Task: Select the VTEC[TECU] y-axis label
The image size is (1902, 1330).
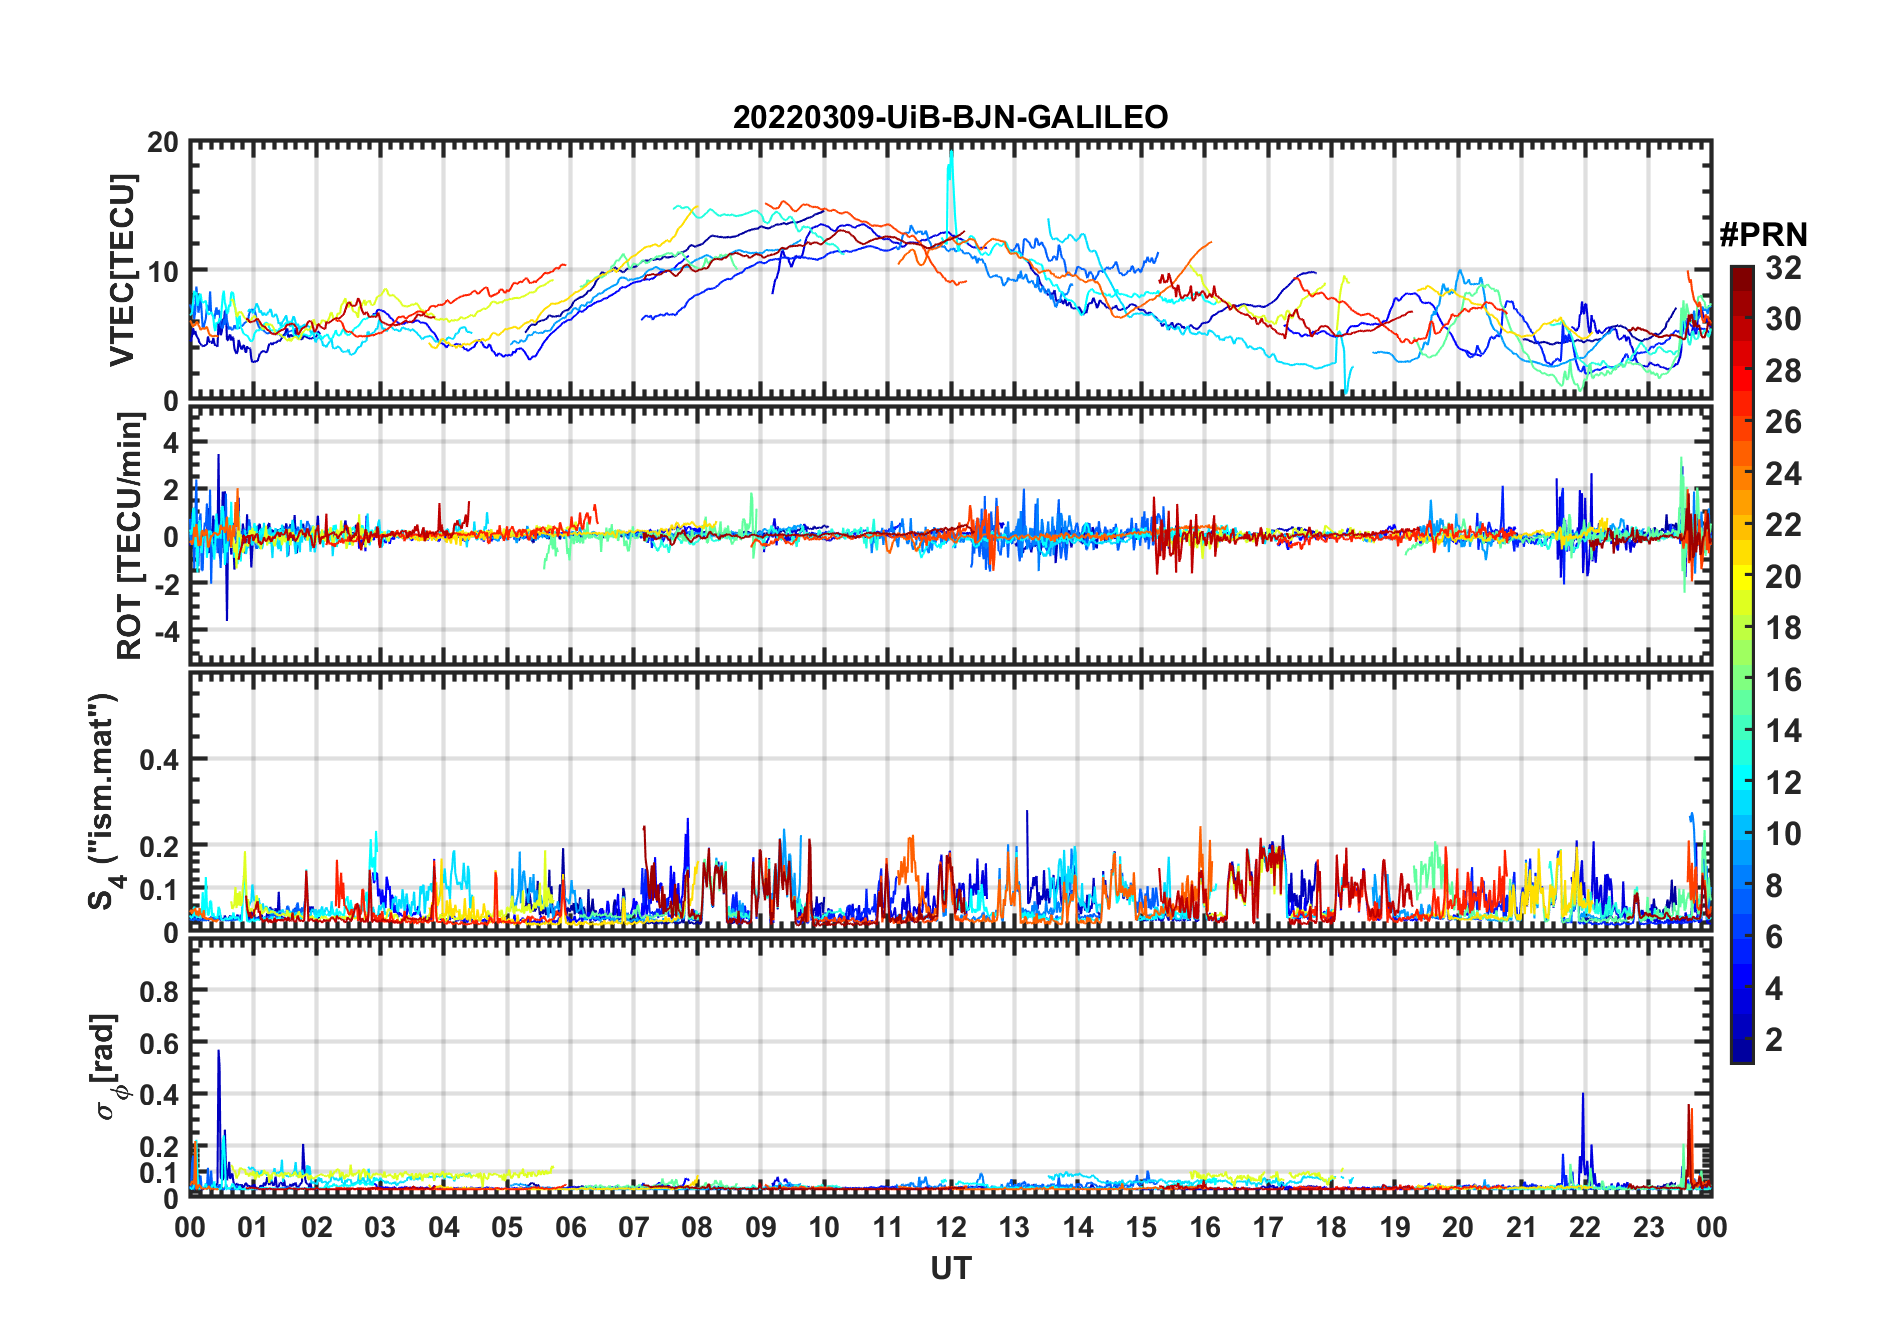Action: (x=122, y=270)
